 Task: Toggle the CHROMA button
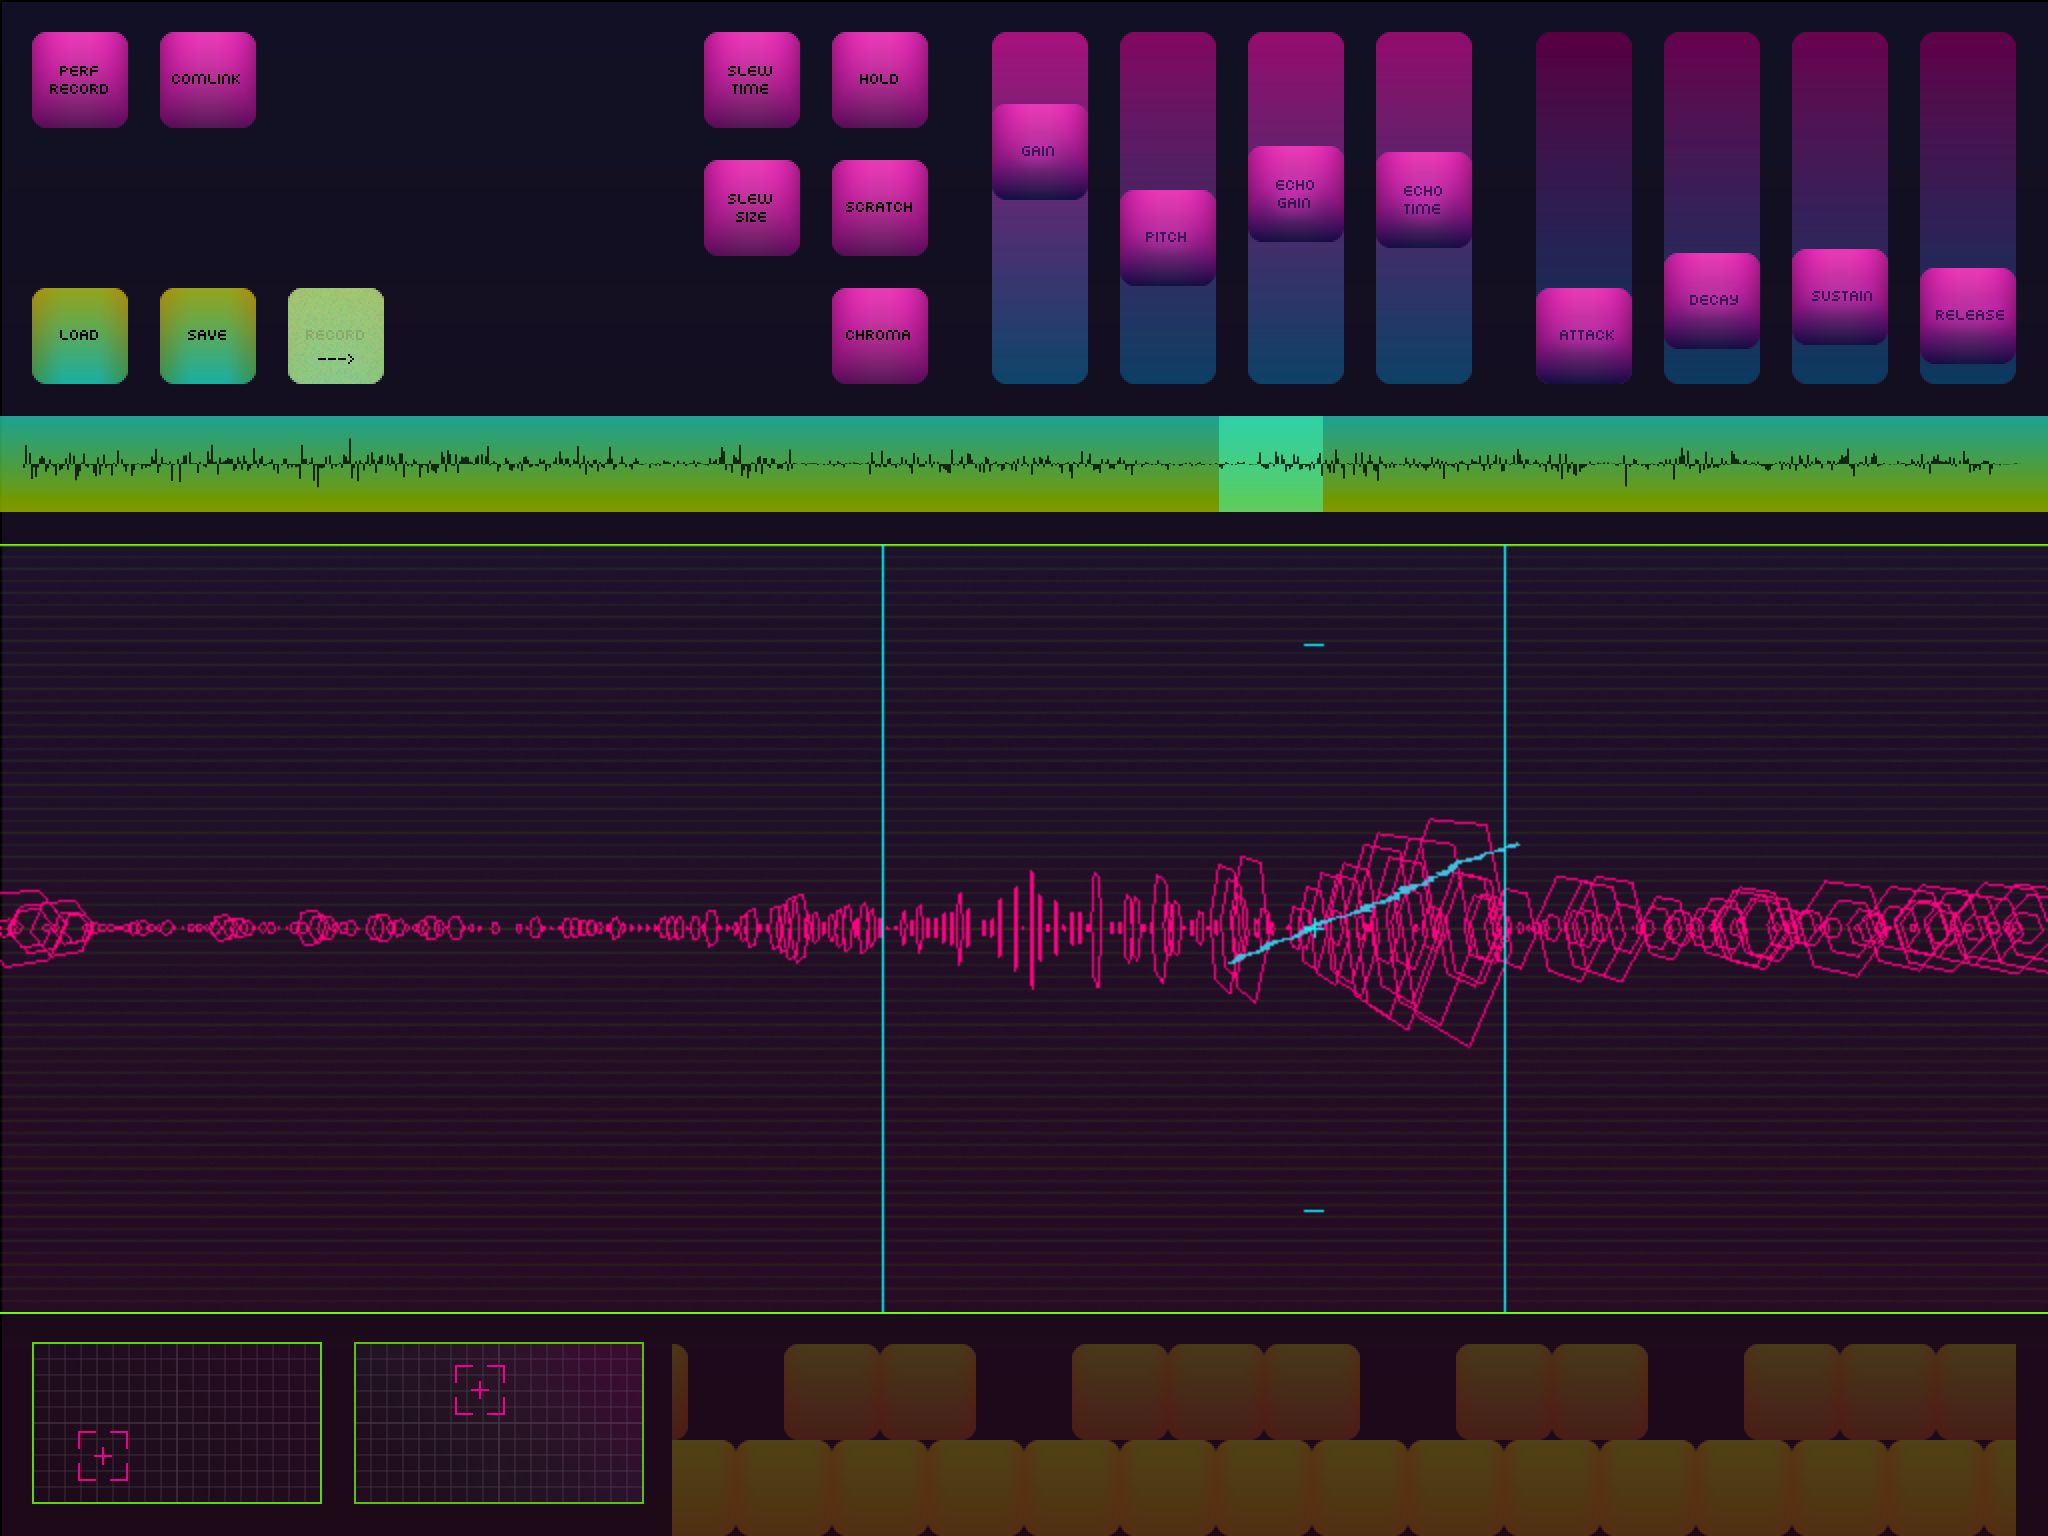tap(879, 336)
